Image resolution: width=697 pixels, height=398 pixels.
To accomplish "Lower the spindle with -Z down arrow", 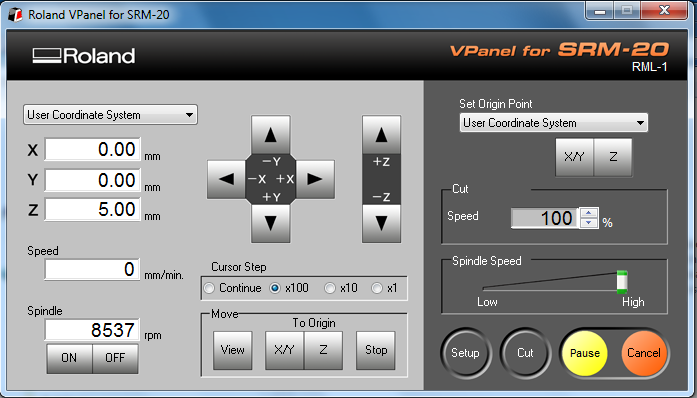I will [x=381, y=224].
